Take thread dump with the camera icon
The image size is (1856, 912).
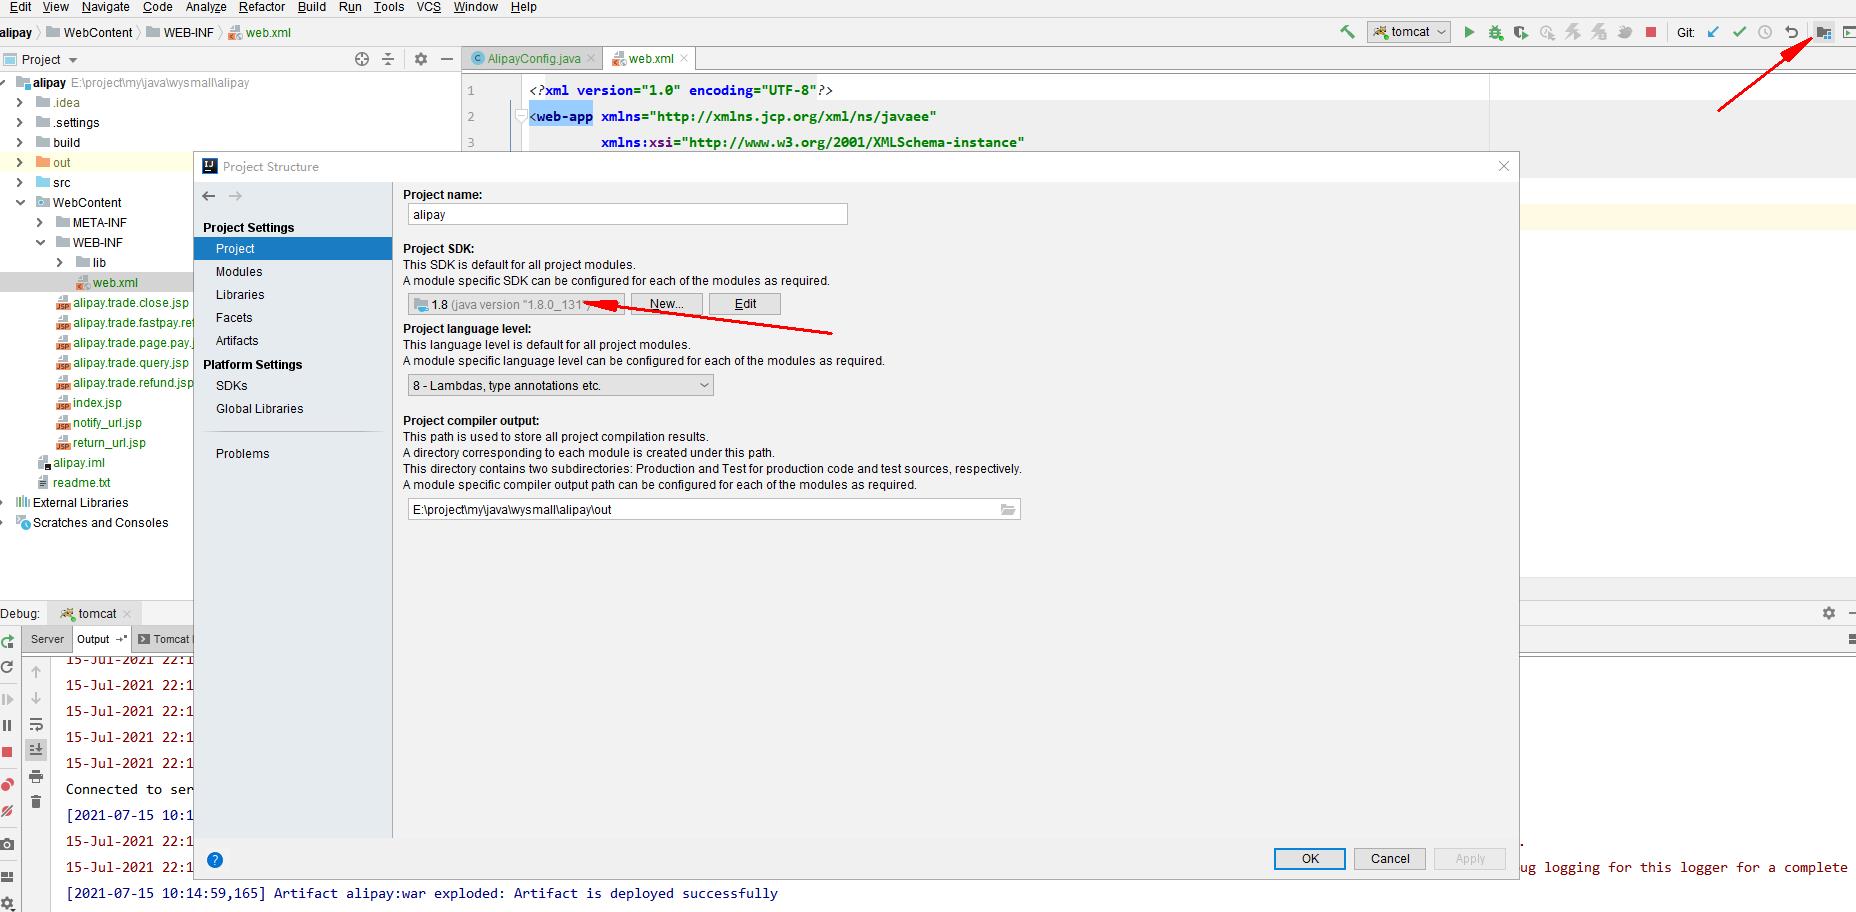[7, 845]
